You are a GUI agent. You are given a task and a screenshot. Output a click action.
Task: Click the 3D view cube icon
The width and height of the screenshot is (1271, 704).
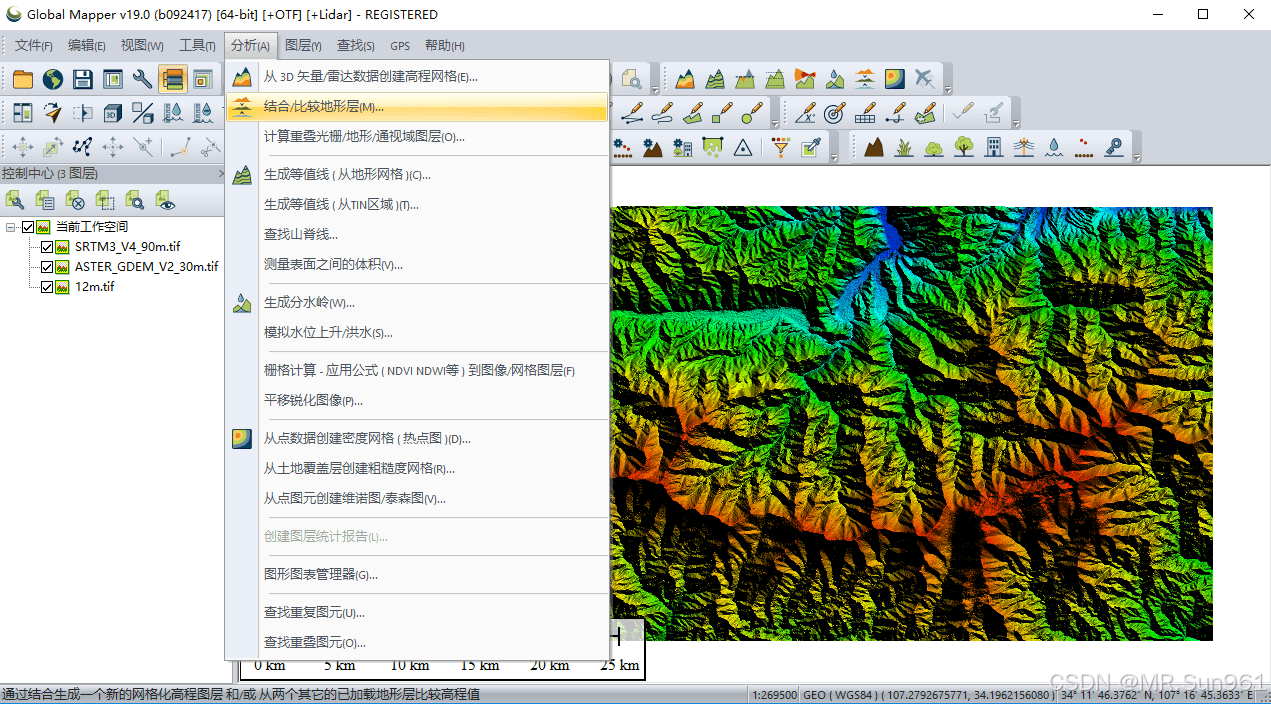coord(113,113)
